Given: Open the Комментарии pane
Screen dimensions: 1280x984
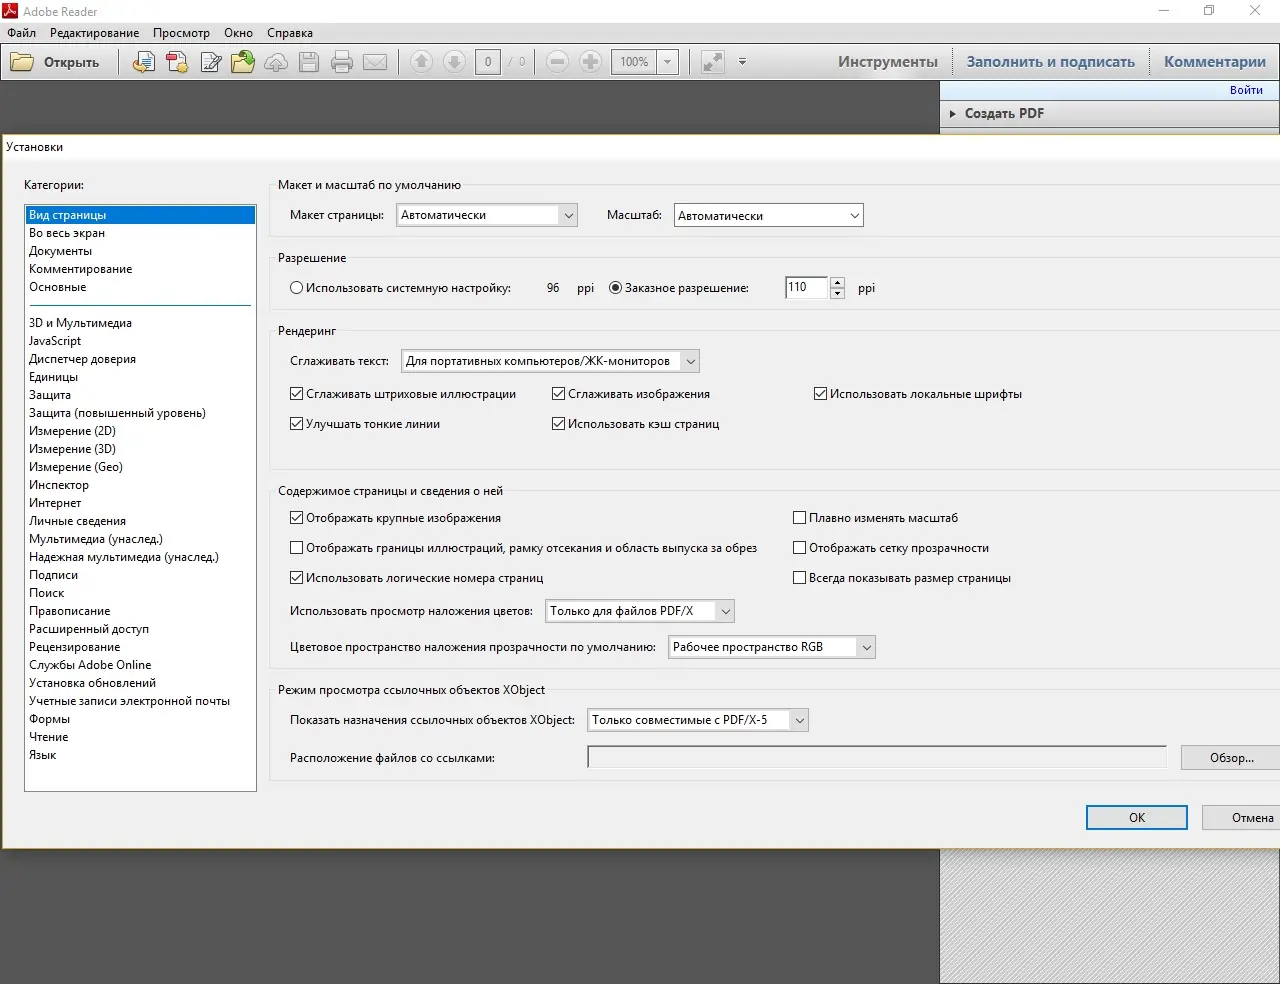Looking at the screenshot, I should pyautogui.click(x=1215, y=62).
